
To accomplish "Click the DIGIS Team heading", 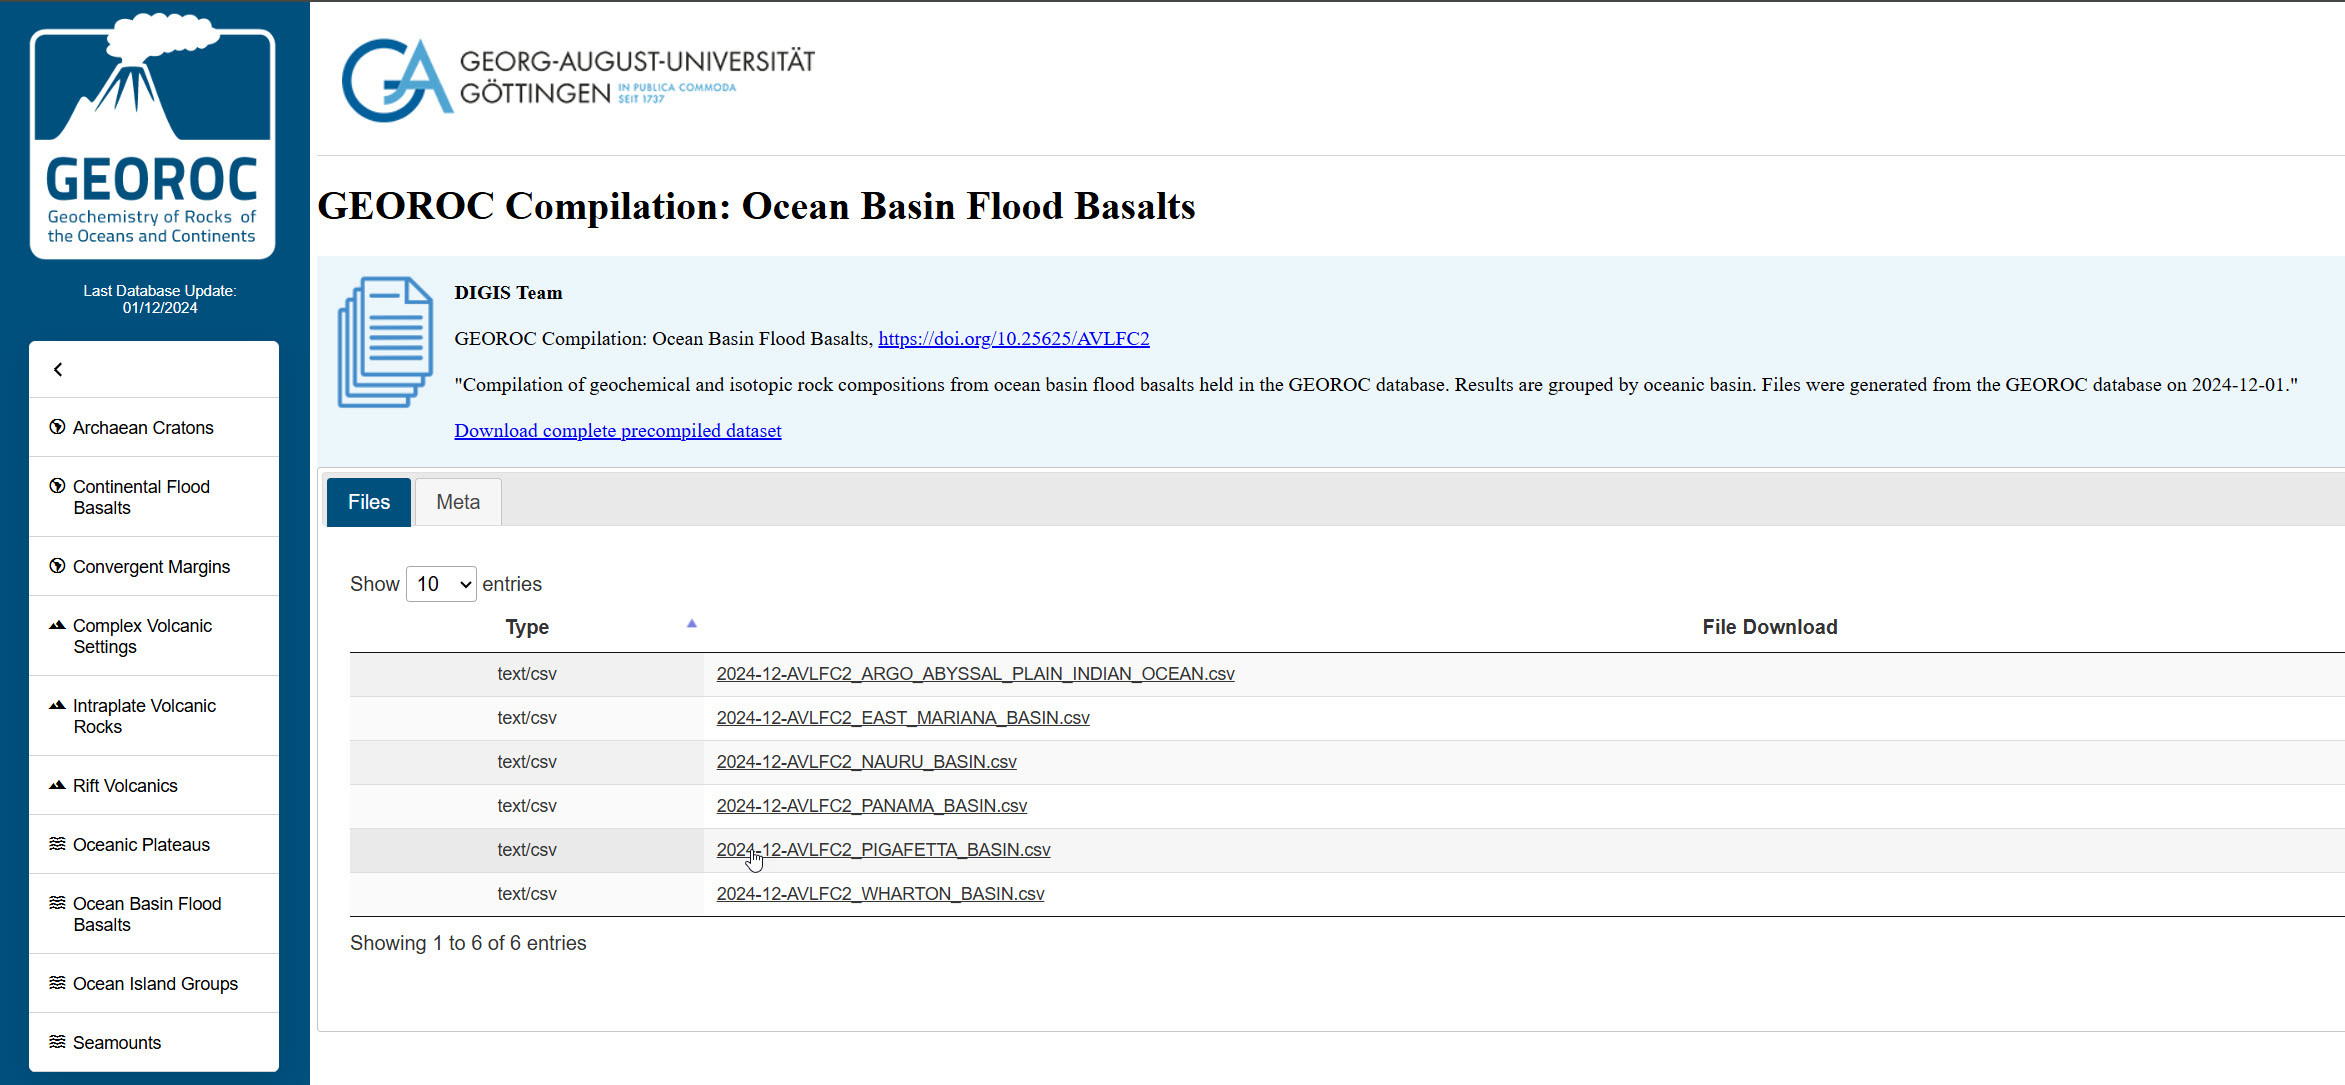I will [x=508, y=293].
